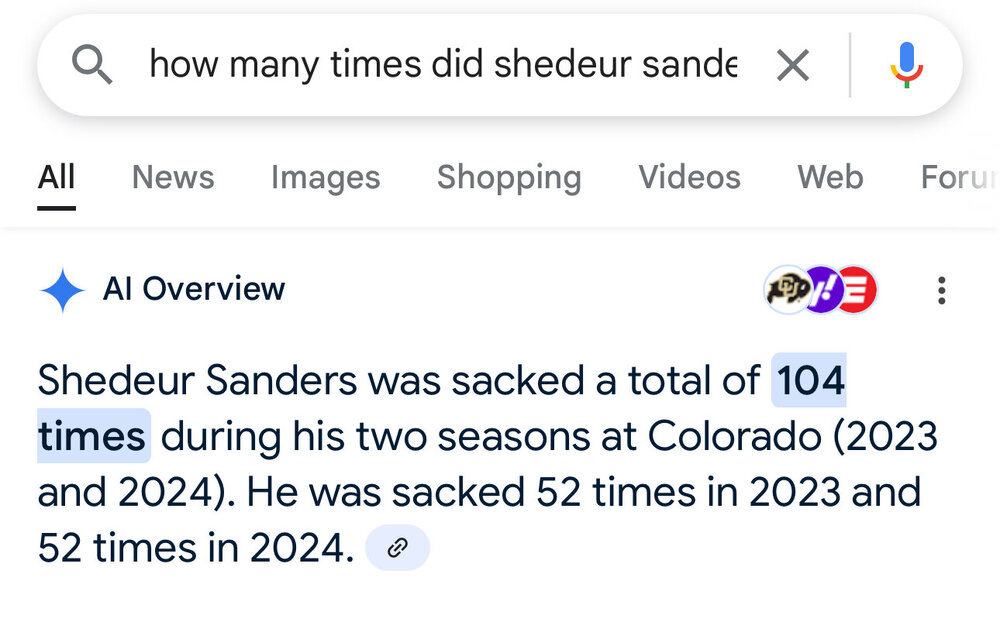The image size is (1000, 622).
Task: Open the red ESPN source icon
Action: [856, 290]
